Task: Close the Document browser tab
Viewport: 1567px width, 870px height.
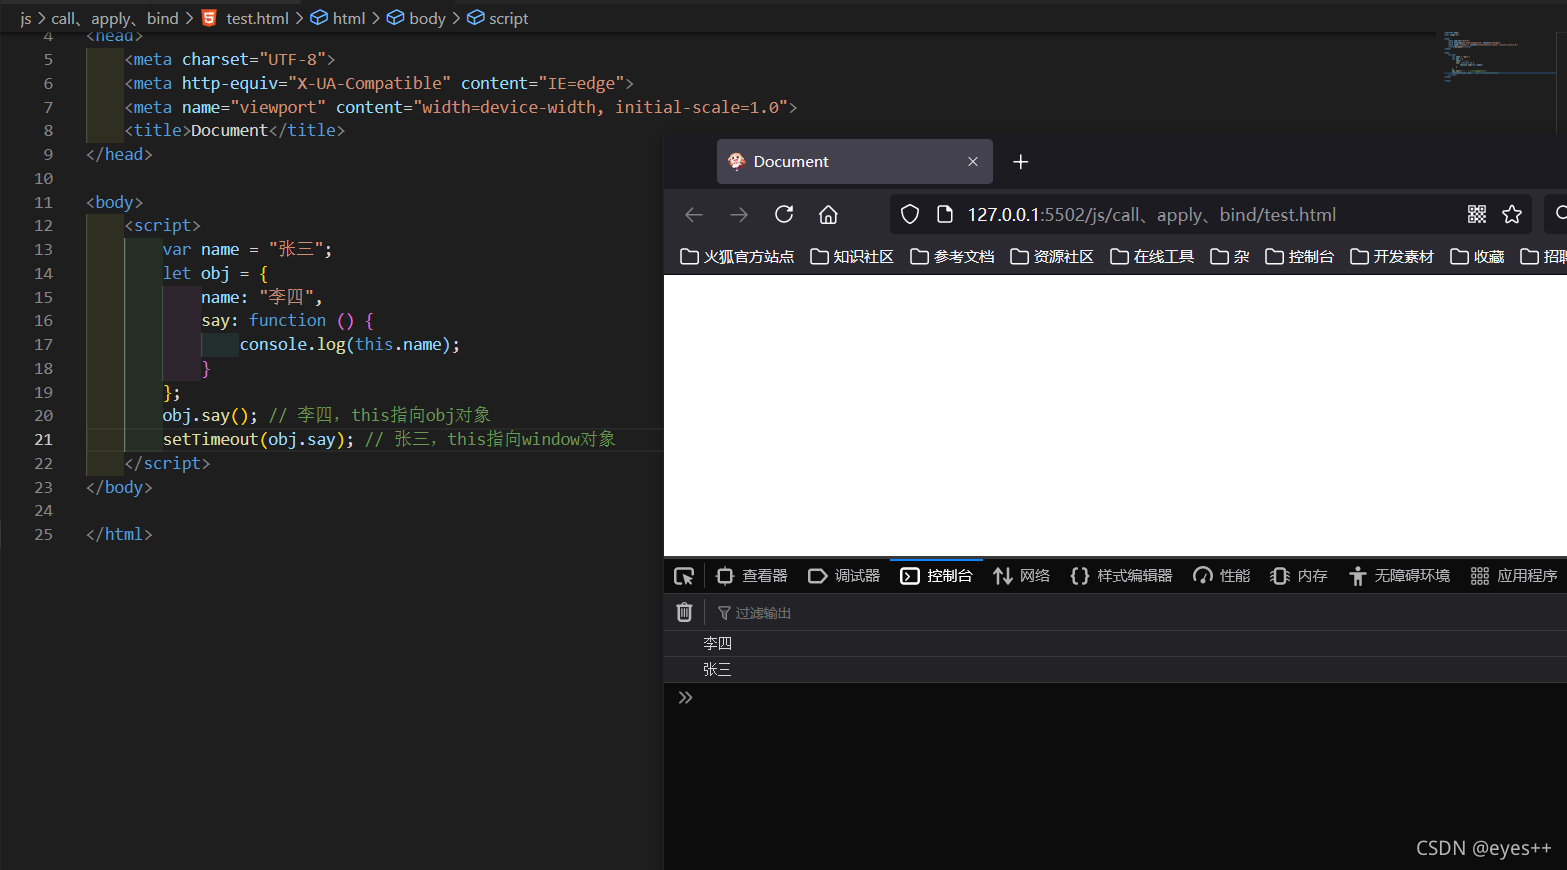Action: [x=973, y=162]
